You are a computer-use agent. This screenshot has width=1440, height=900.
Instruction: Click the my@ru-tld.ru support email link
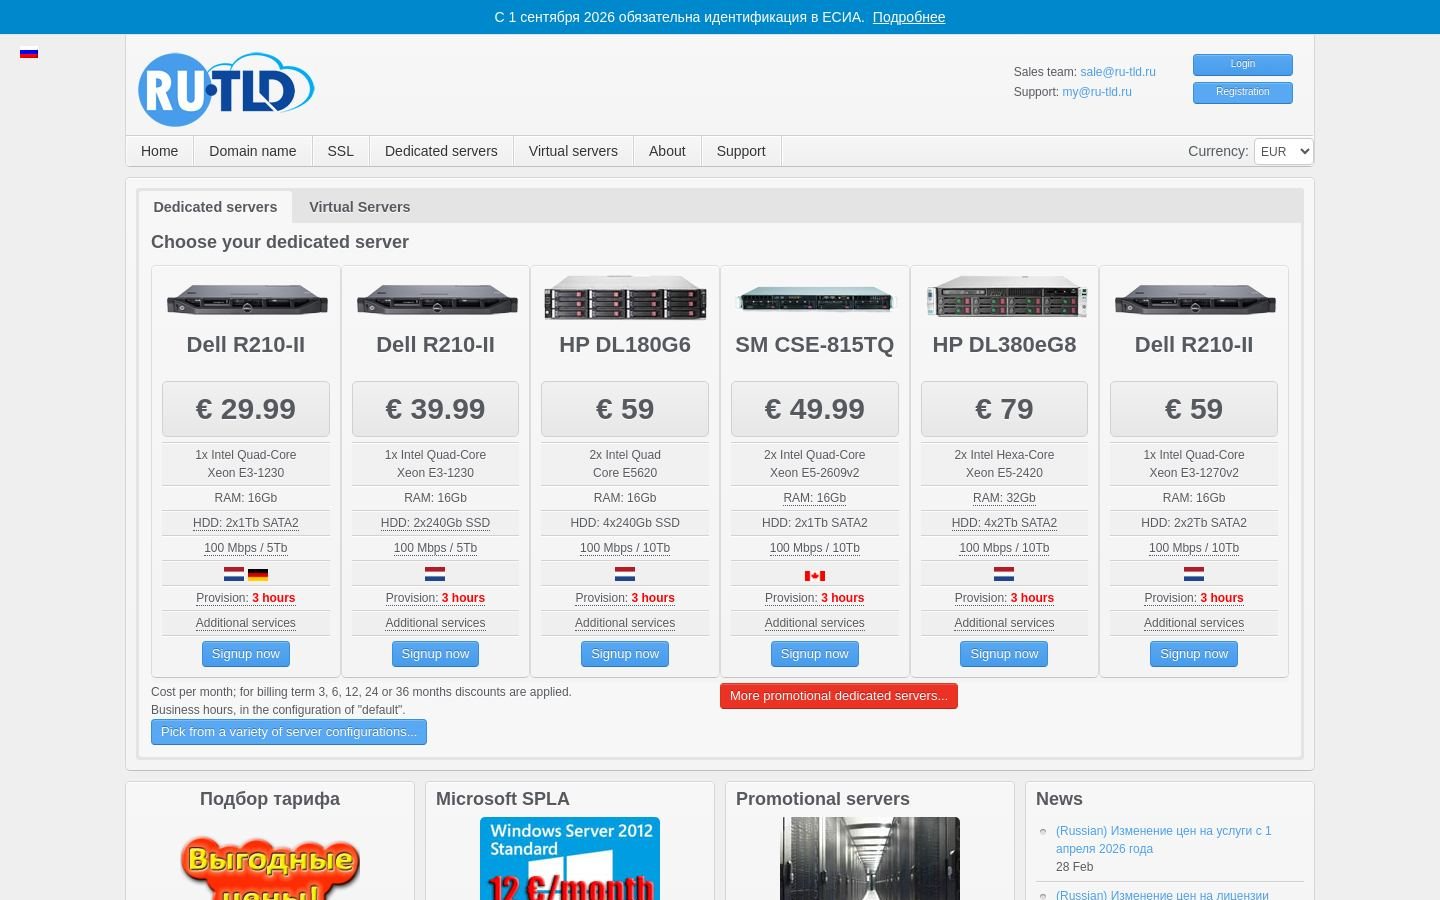coord(1097,92)
